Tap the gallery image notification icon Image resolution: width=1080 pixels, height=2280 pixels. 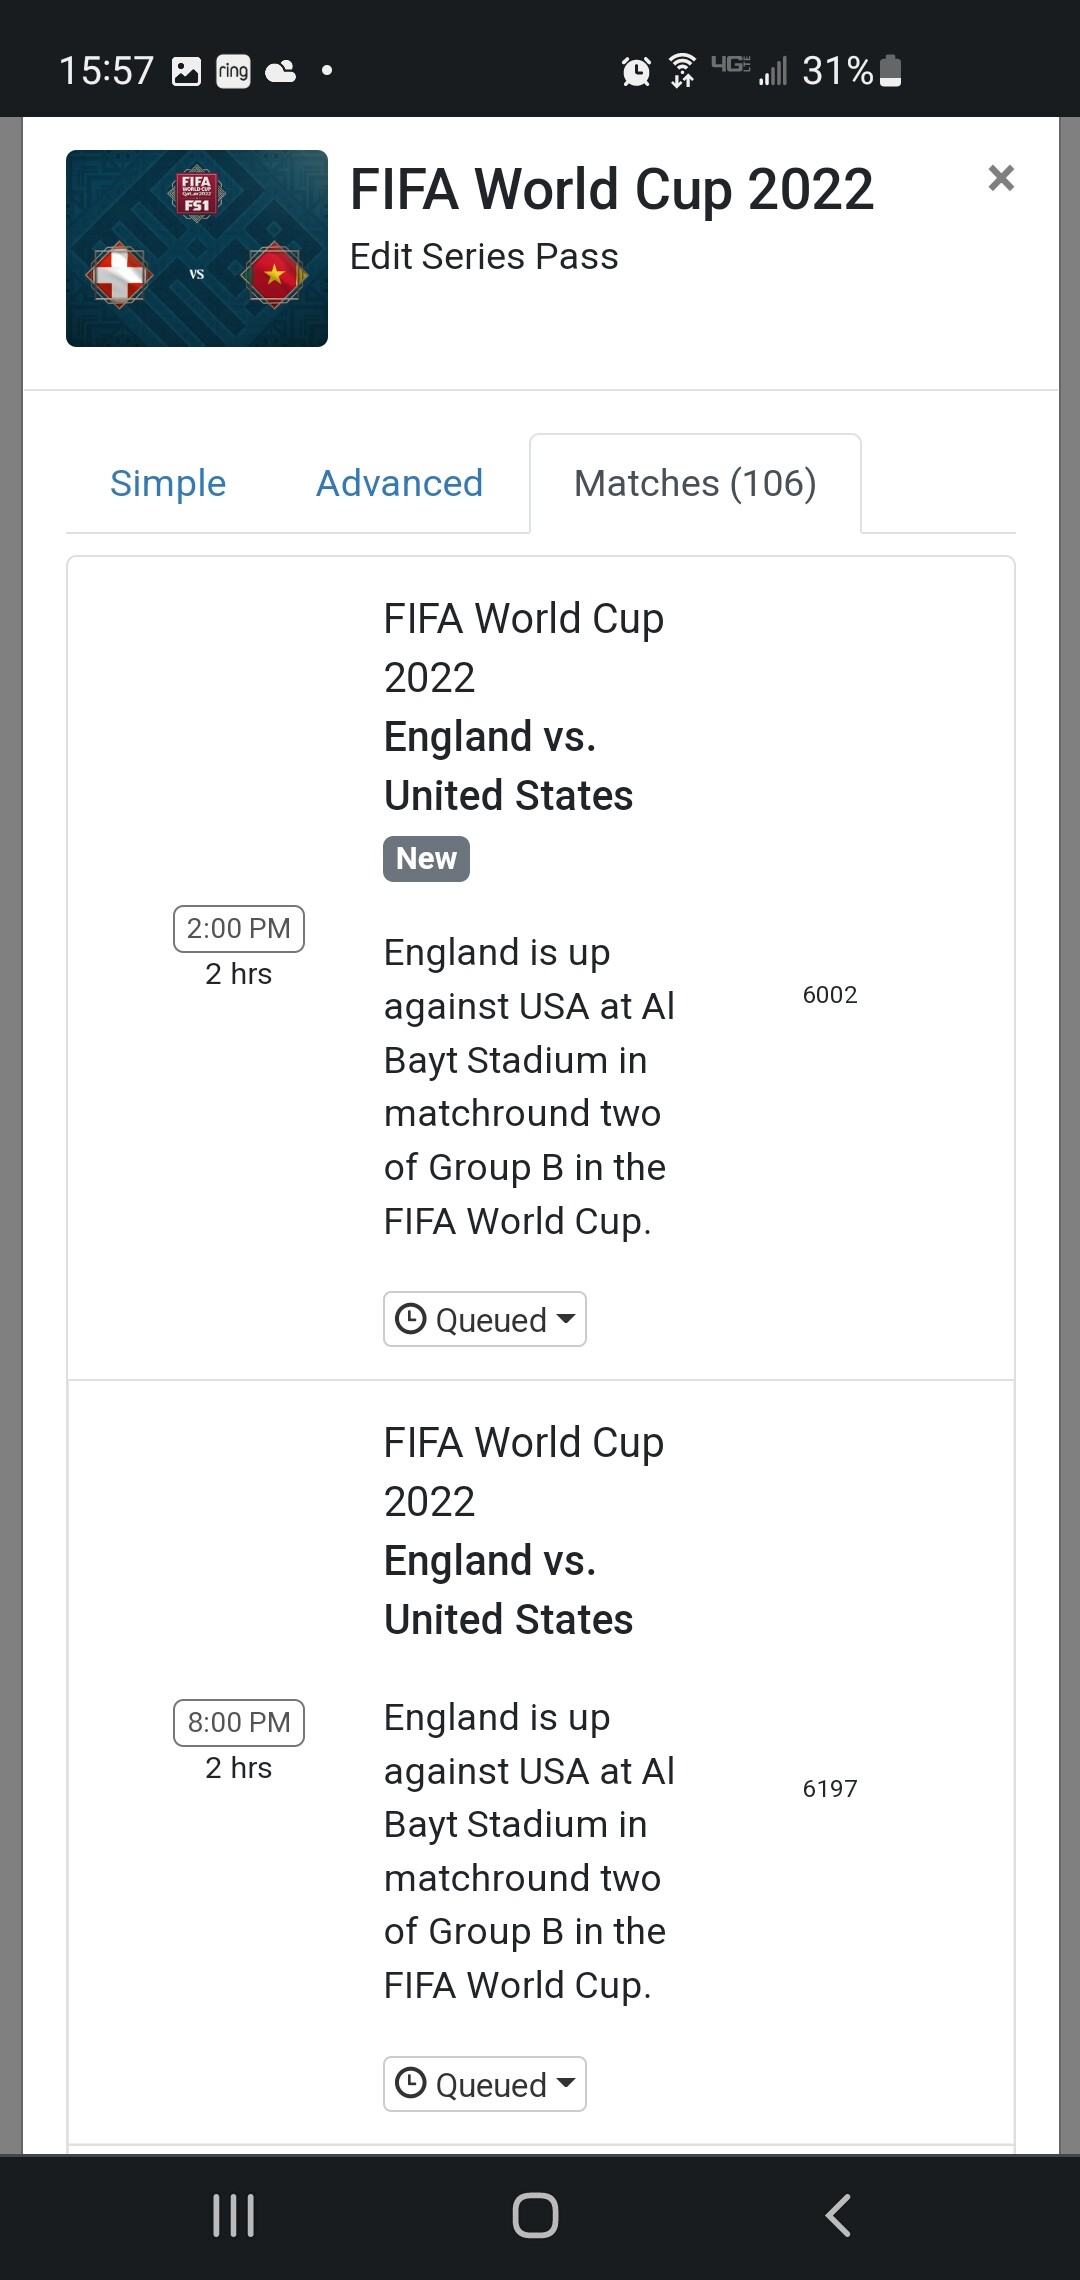(x=187, y=71)
